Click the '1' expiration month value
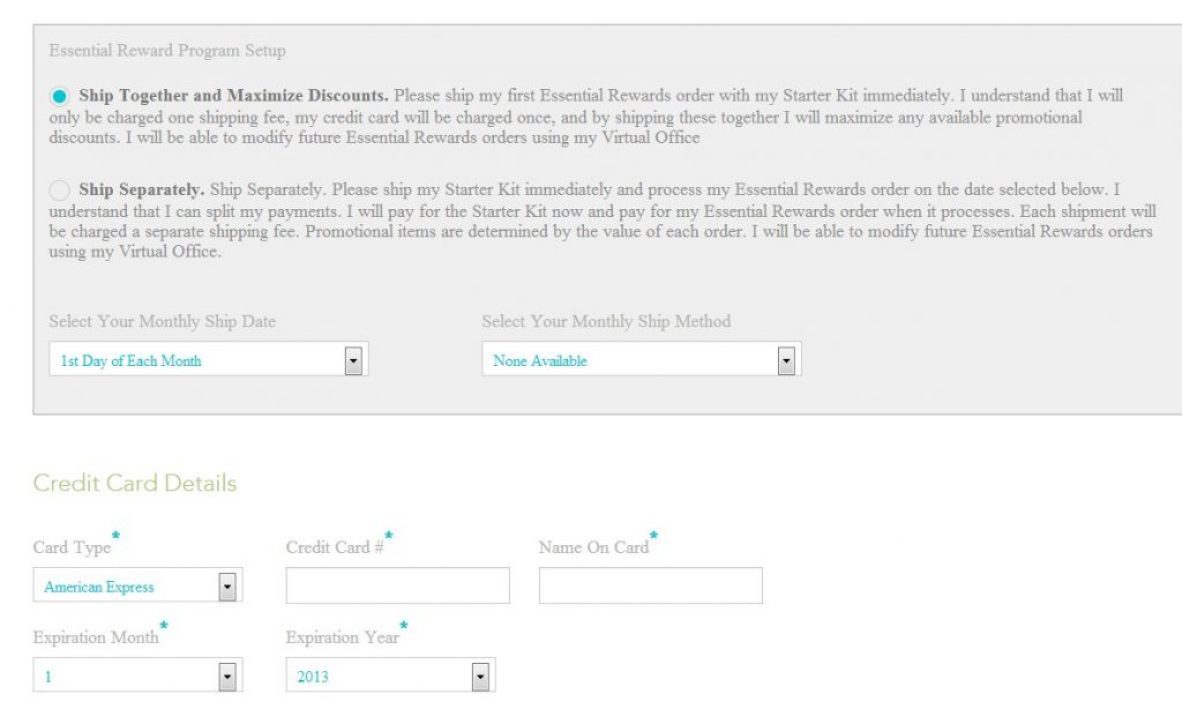Image resolution: width=1182 pixels, height=709 pixels. point(48,678)
